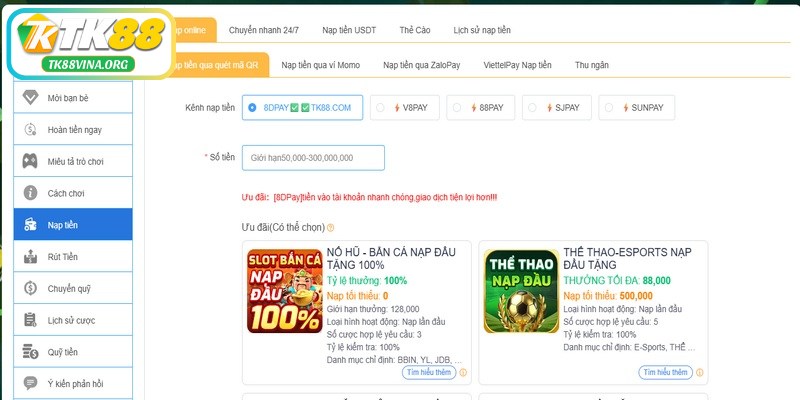Click the clipboard icon beside Lịch sử cược
Image resolution: width=800 pixels, height=400 pixels.
tap(31, 320)
